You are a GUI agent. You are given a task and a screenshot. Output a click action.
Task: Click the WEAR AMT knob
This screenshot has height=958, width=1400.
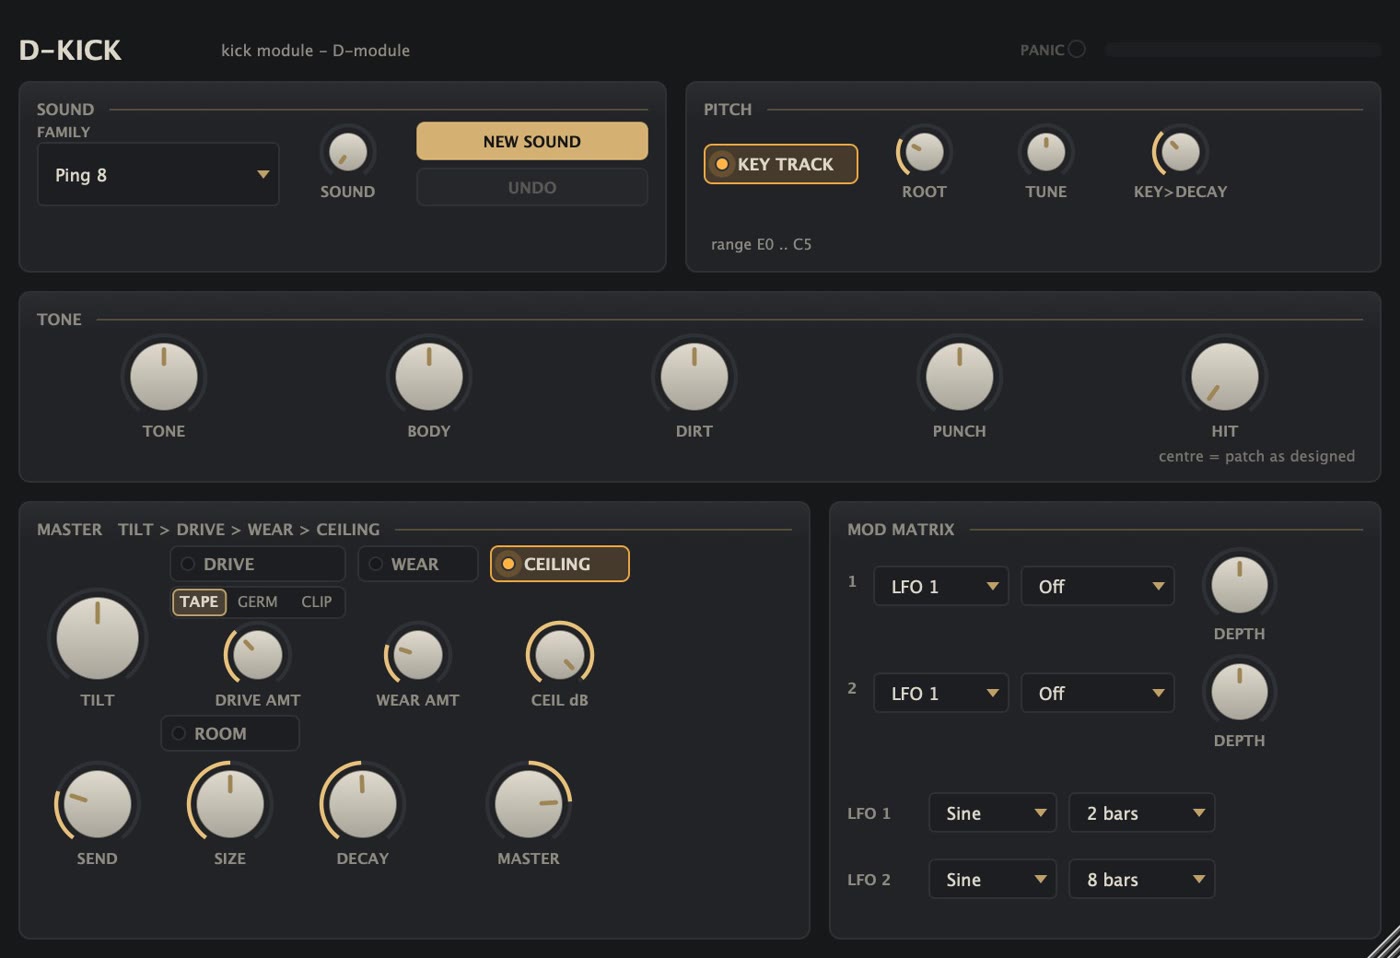[418, 655]
